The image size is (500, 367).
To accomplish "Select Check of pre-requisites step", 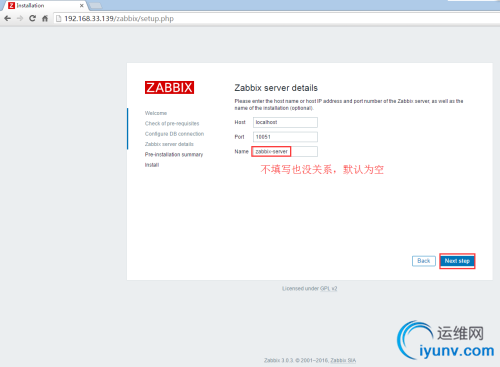I will [x=172, y=123].
